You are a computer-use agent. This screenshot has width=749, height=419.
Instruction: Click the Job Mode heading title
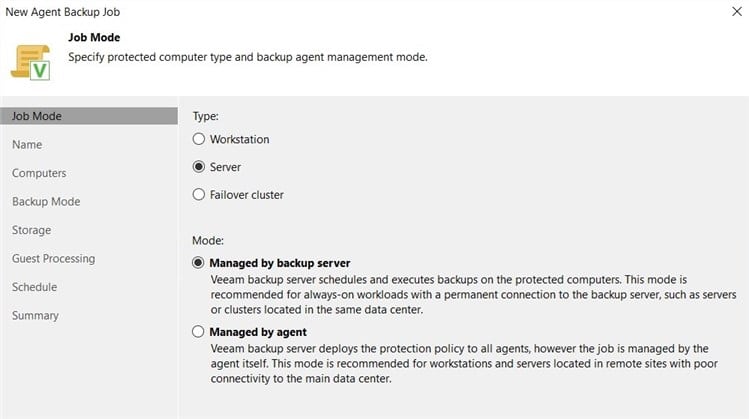point(94,37)
